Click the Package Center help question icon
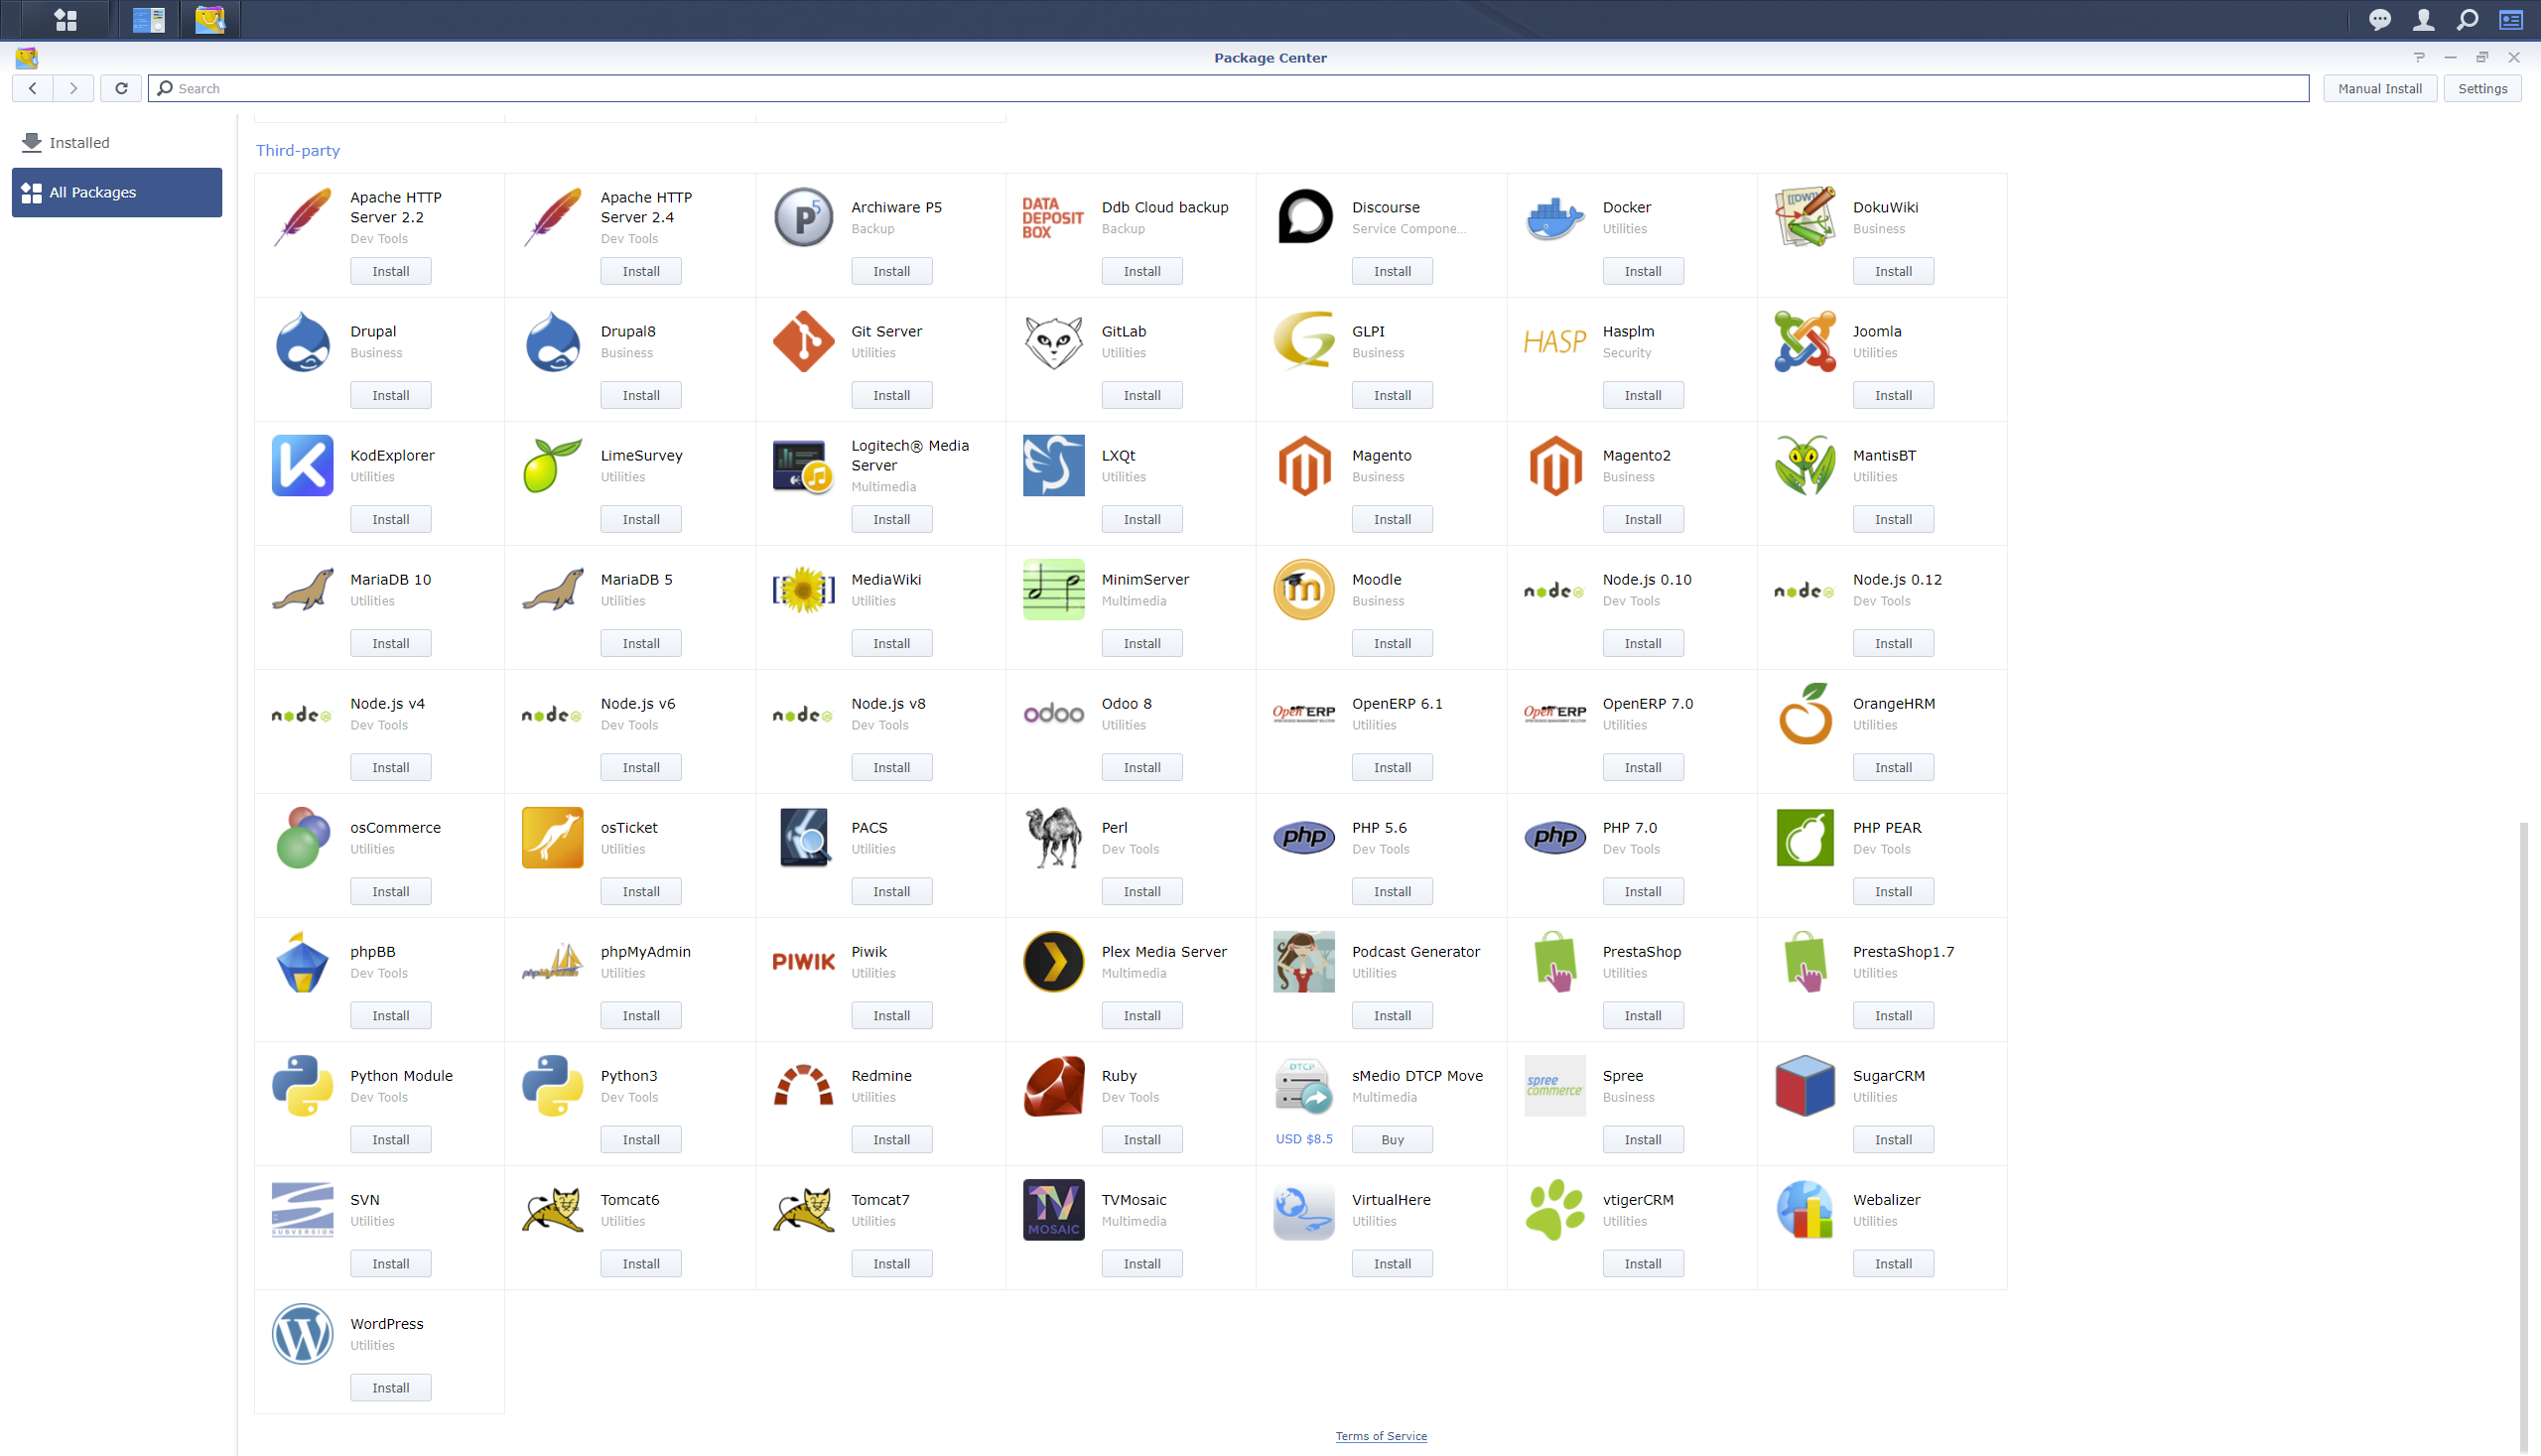Image resolution: width=2541 pixels, height=1456 pixels. (x=2418, y=57)
